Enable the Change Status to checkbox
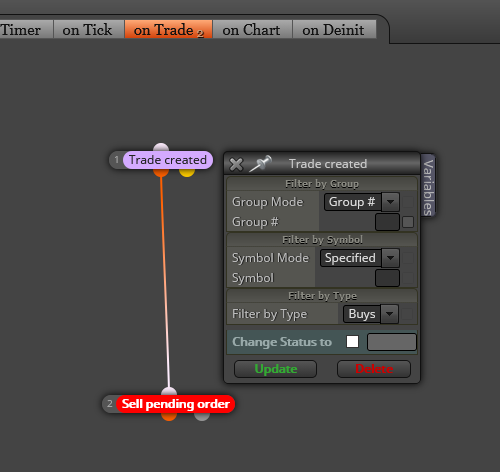This screenshot has height=472, width=500. (x=352, y=342)
